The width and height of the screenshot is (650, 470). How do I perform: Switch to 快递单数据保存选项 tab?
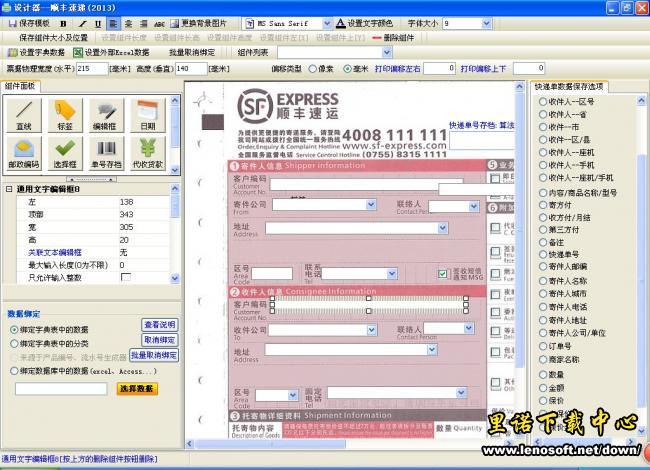[568, 87]
